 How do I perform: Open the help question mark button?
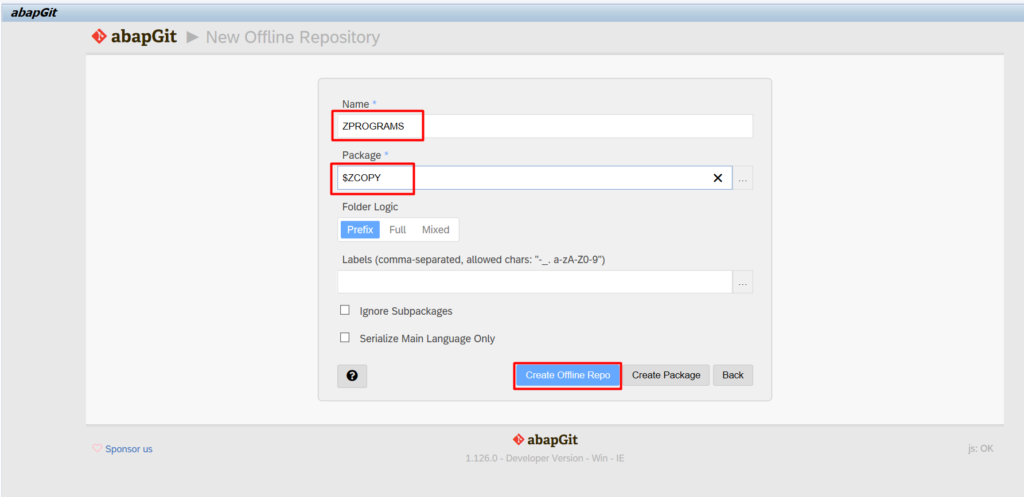[352, 376]
